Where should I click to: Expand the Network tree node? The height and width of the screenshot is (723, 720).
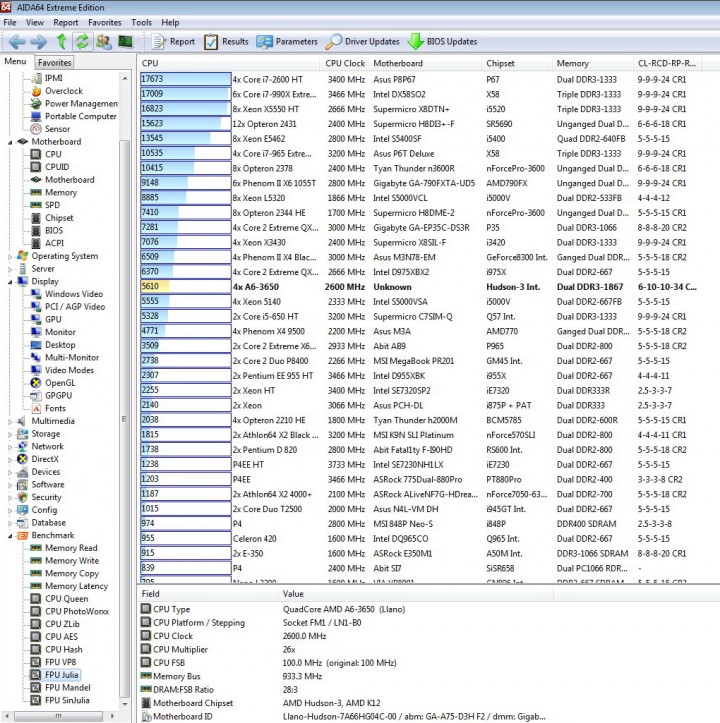(x=10, y=447)
